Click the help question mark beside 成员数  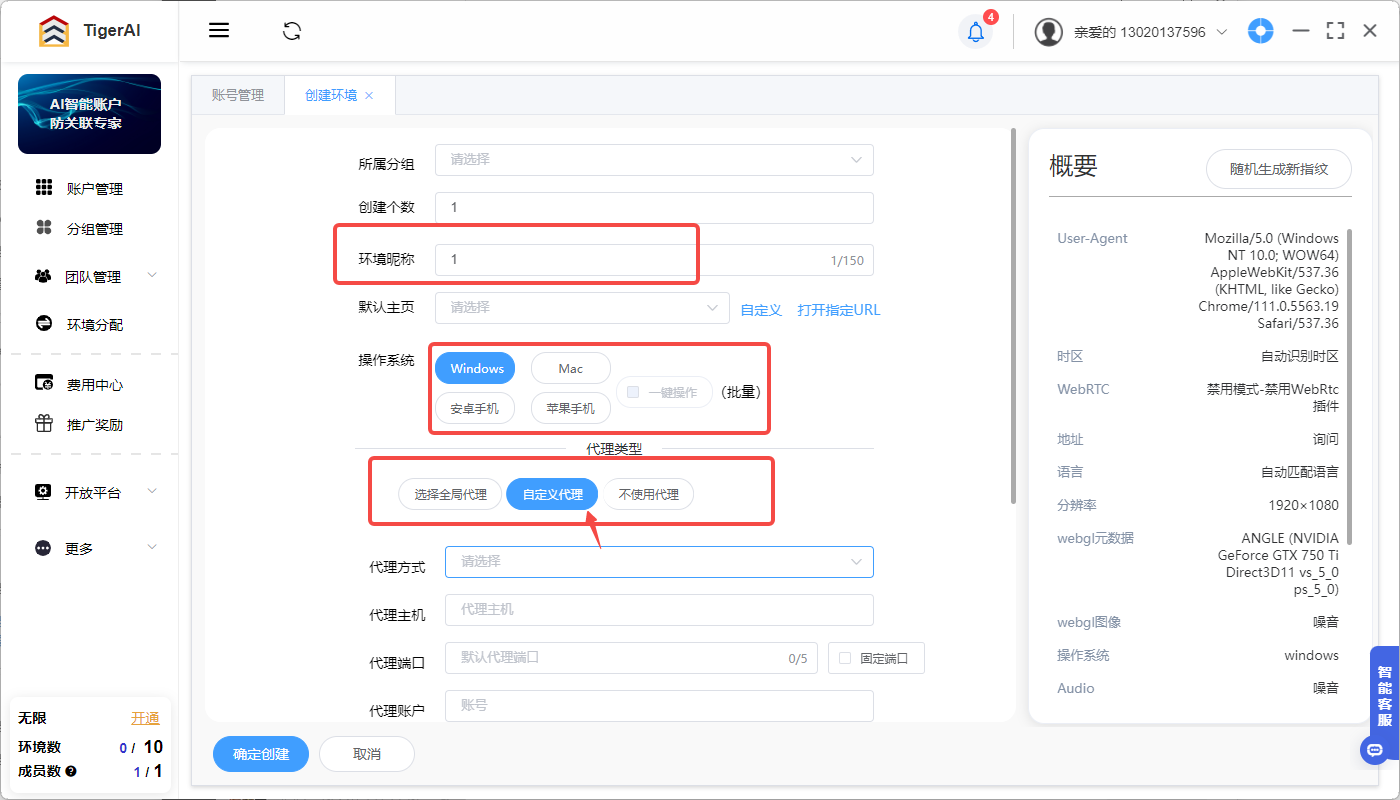[71, 771]
